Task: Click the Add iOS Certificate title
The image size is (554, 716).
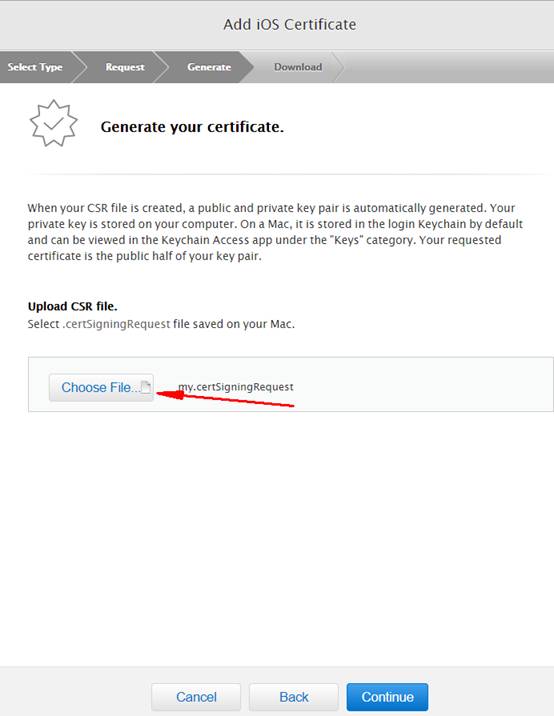Action: (290, 24)
